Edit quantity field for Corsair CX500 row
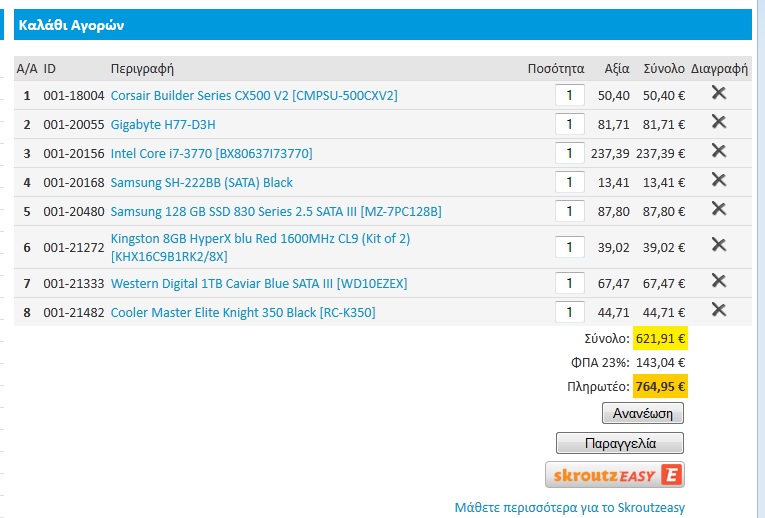The height and width of the screenshot is (518, 765). pos(569,95)
